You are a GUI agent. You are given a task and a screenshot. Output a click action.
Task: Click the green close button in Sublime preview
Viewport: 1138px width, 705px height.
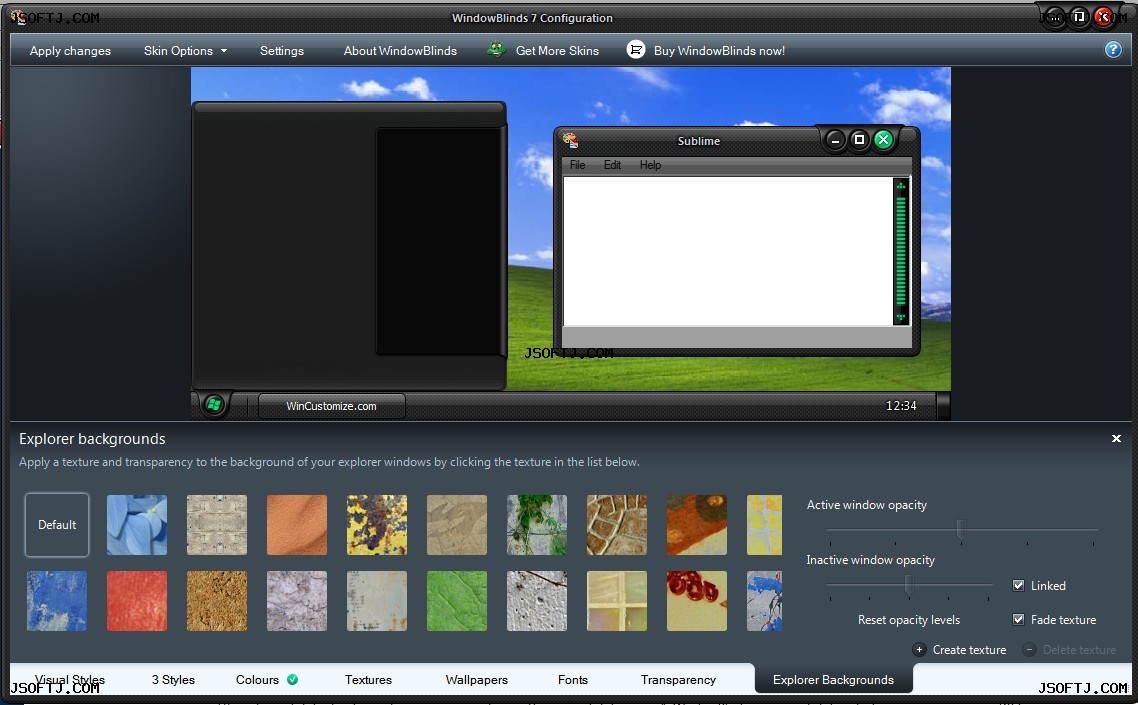[x=883, y=139]
